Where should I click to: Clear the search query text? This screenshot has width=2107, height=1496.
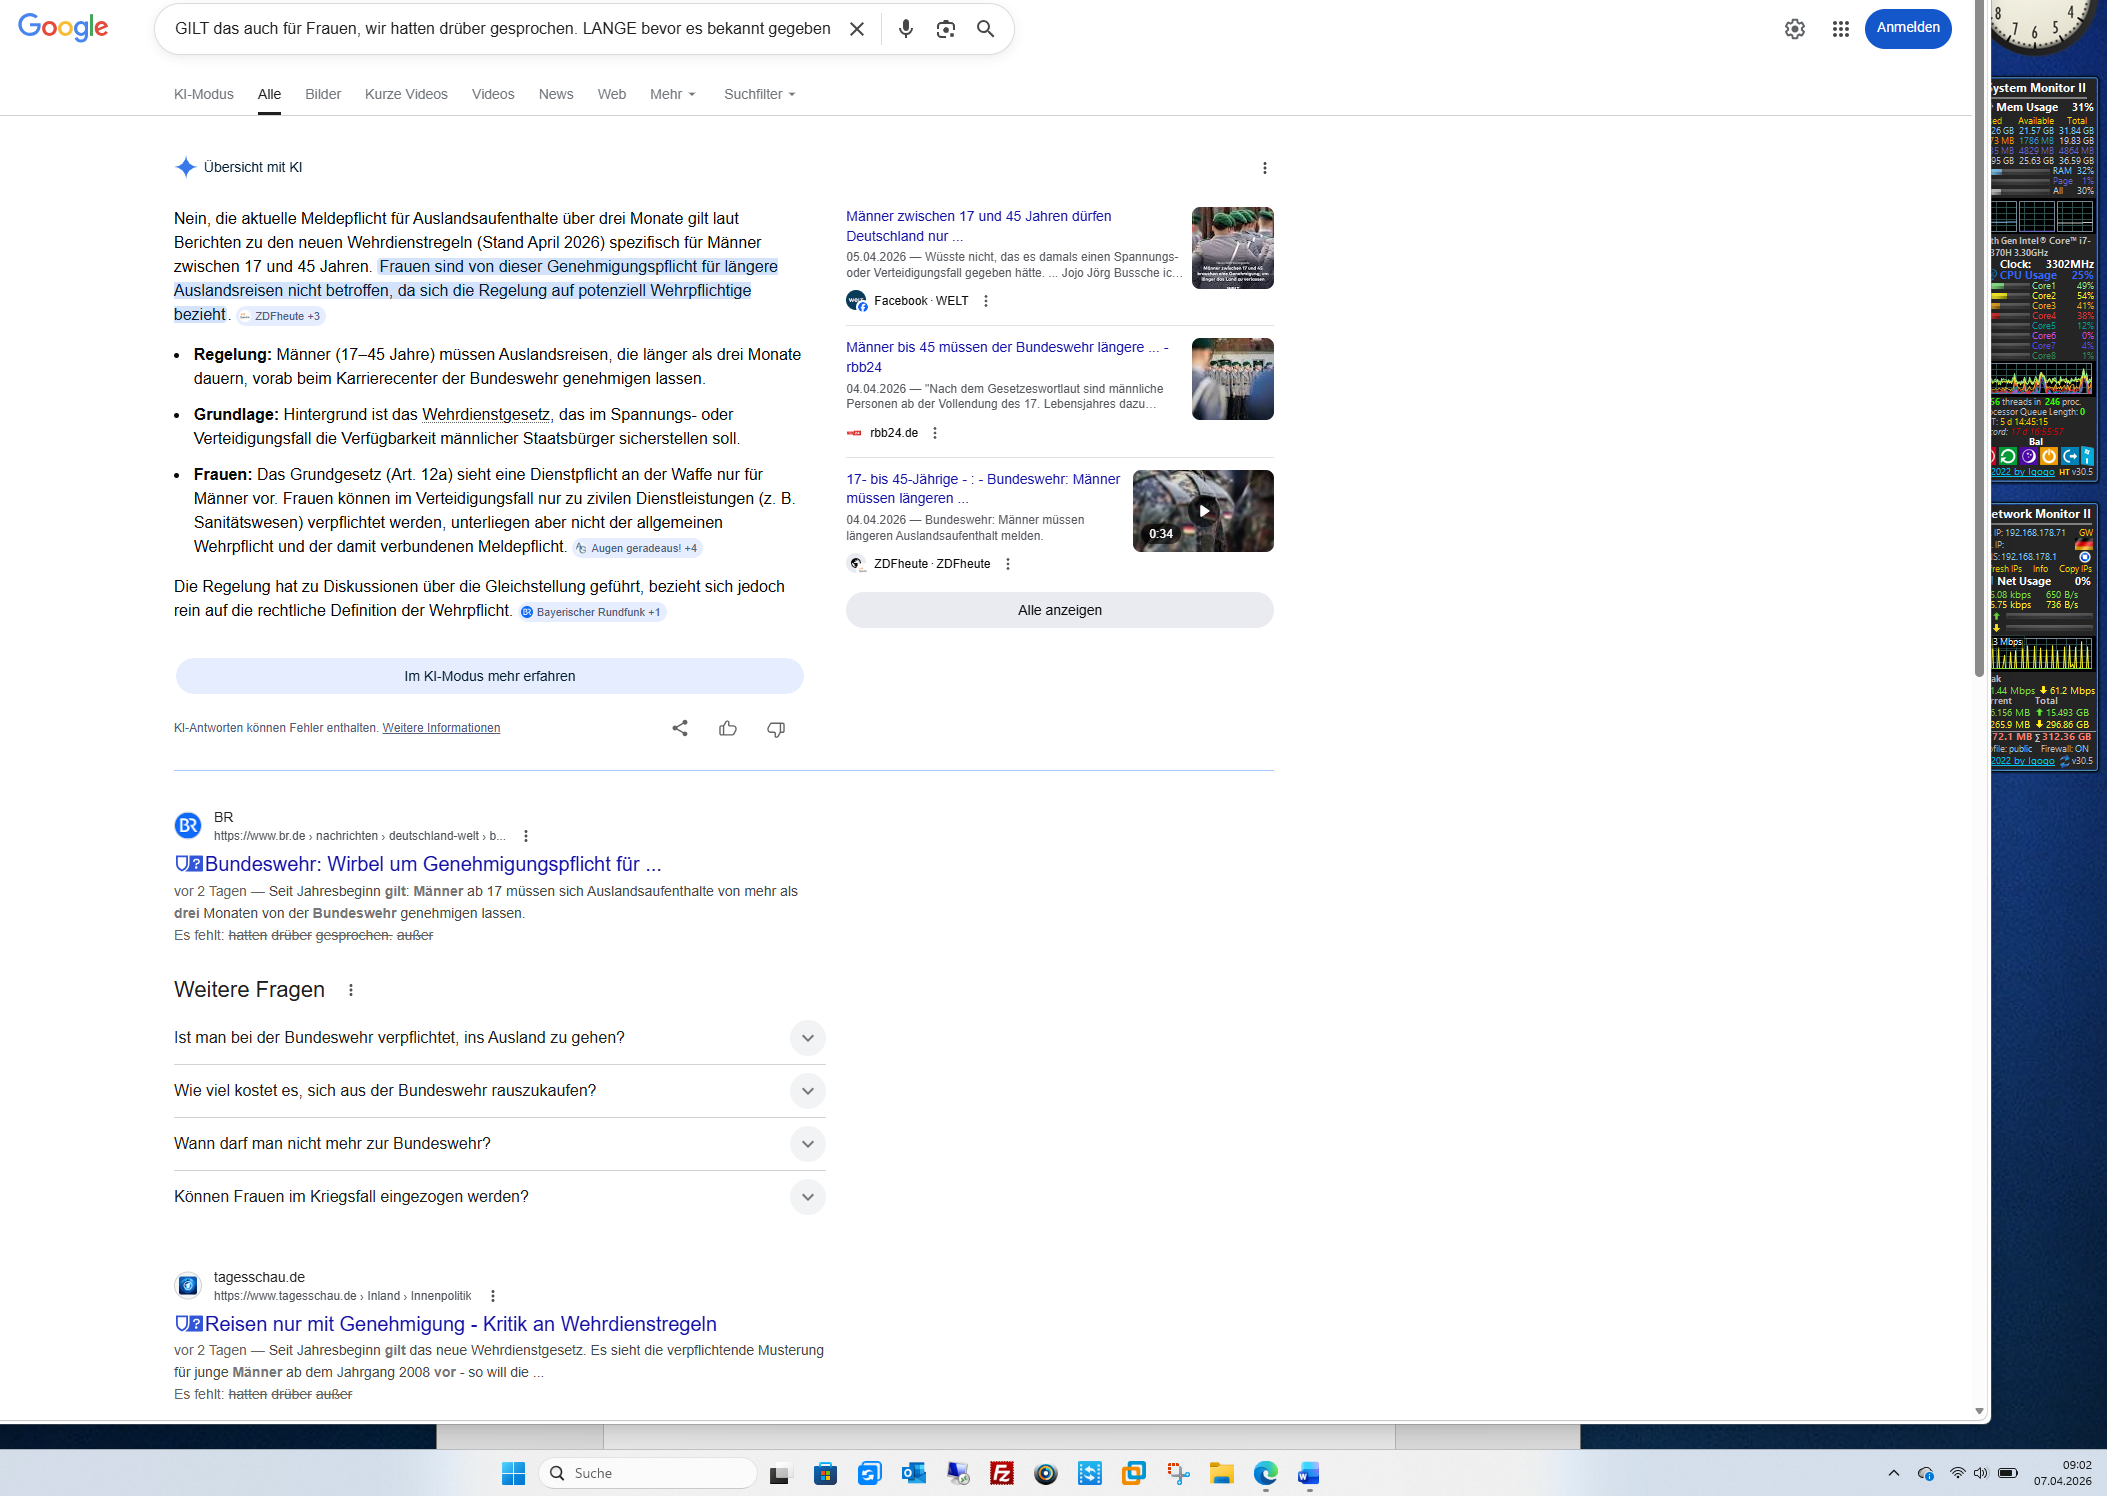point(857,29)
